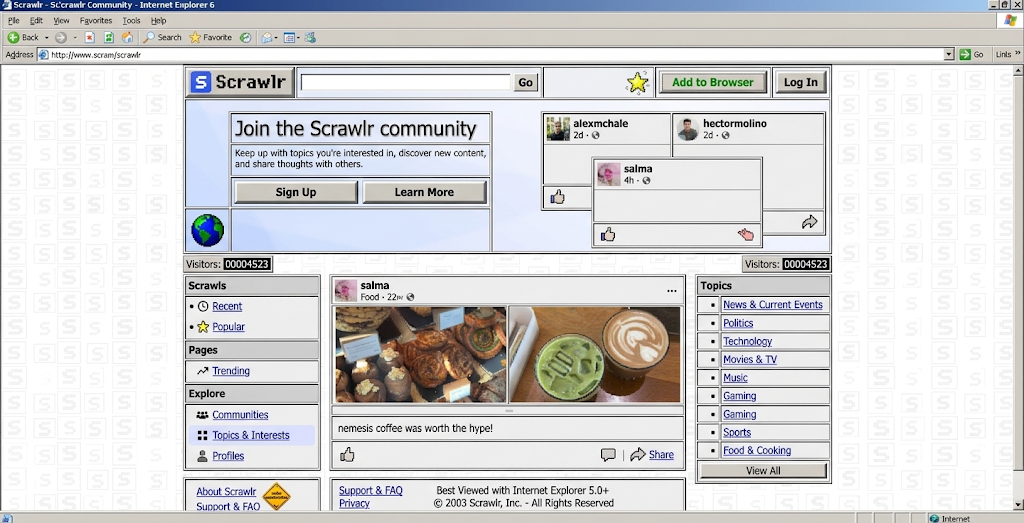Click the person icon next to Profiles
Viewport: 1024px width, 523px height.
tap(202, 456)
